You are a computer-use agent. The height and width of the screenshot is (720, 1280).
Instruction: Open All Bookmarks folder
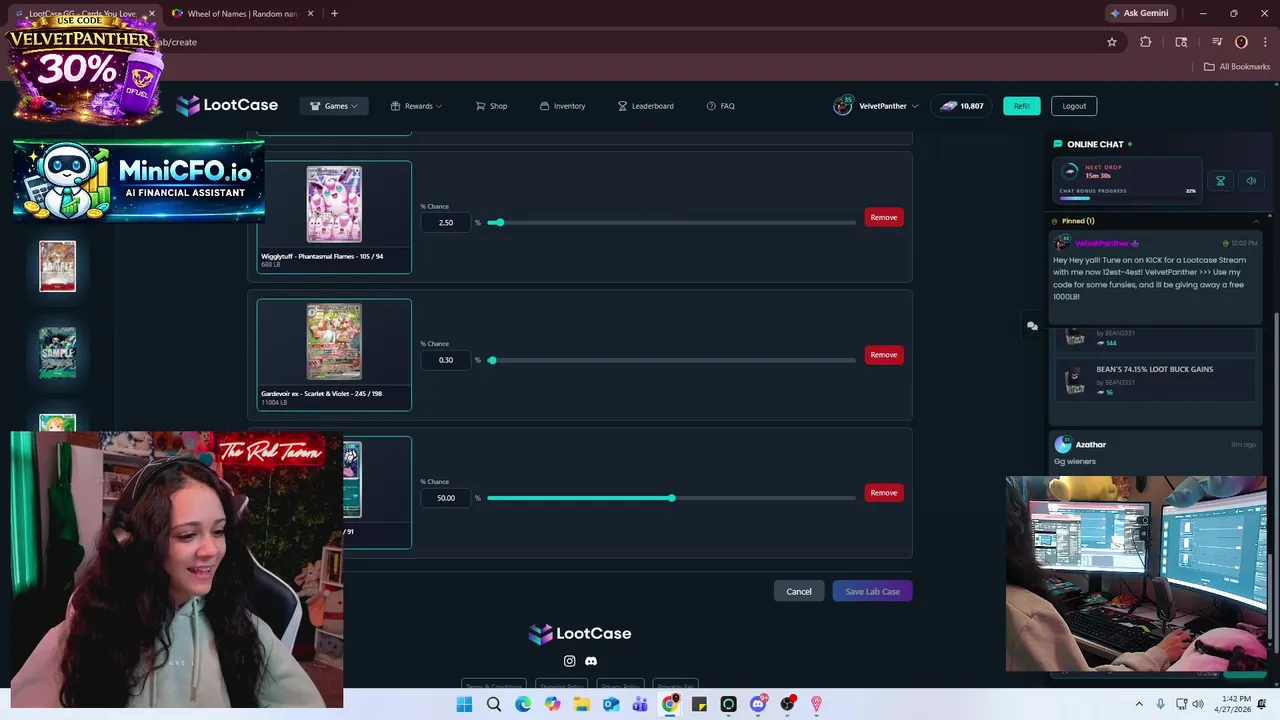pyautogui.click(x=1236, y=67)
